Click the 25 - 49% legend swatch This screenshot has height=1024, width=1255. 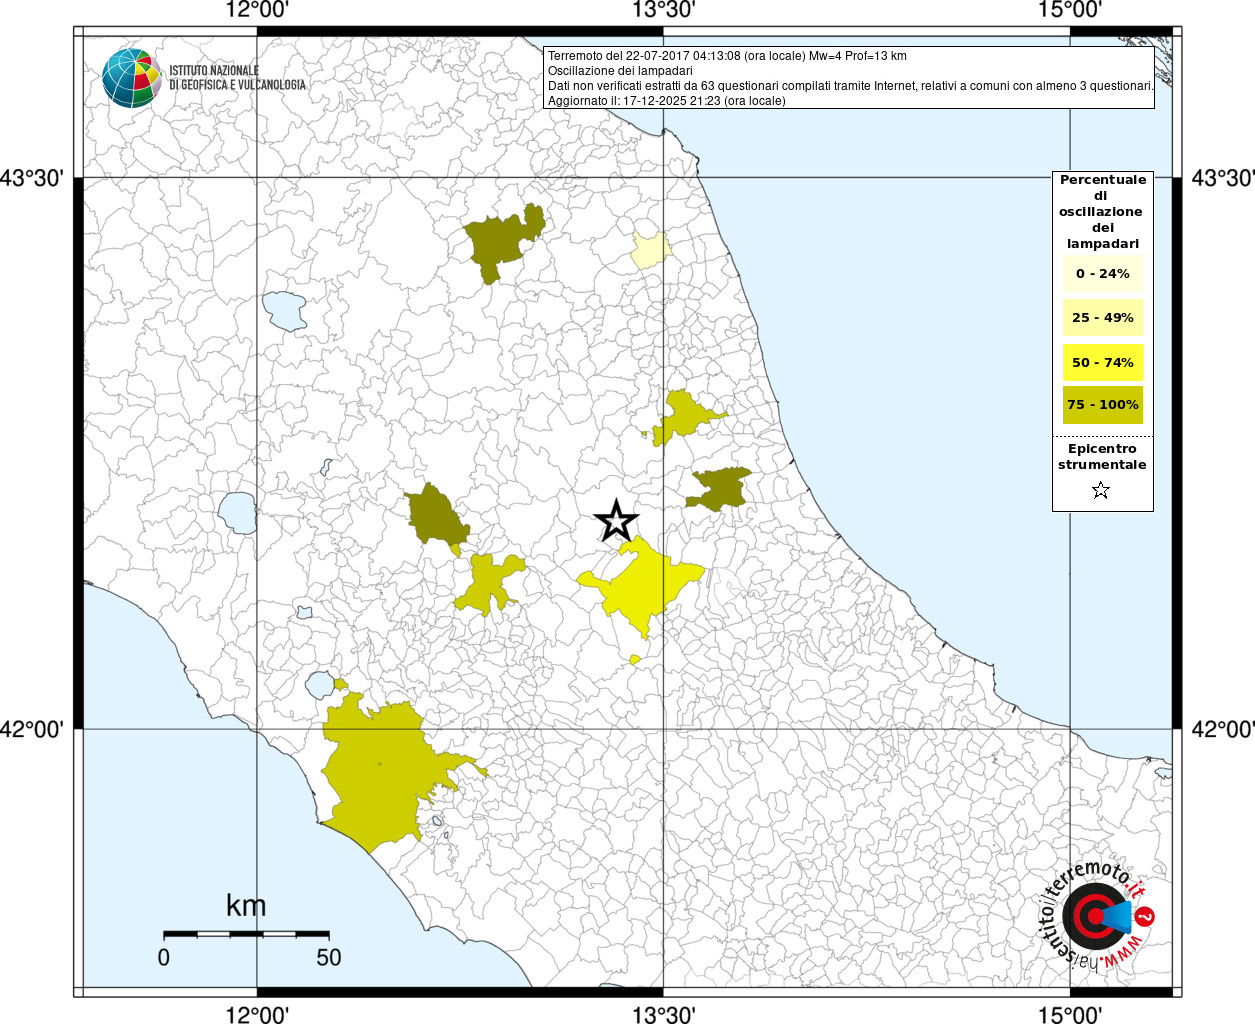[1102, 318]
